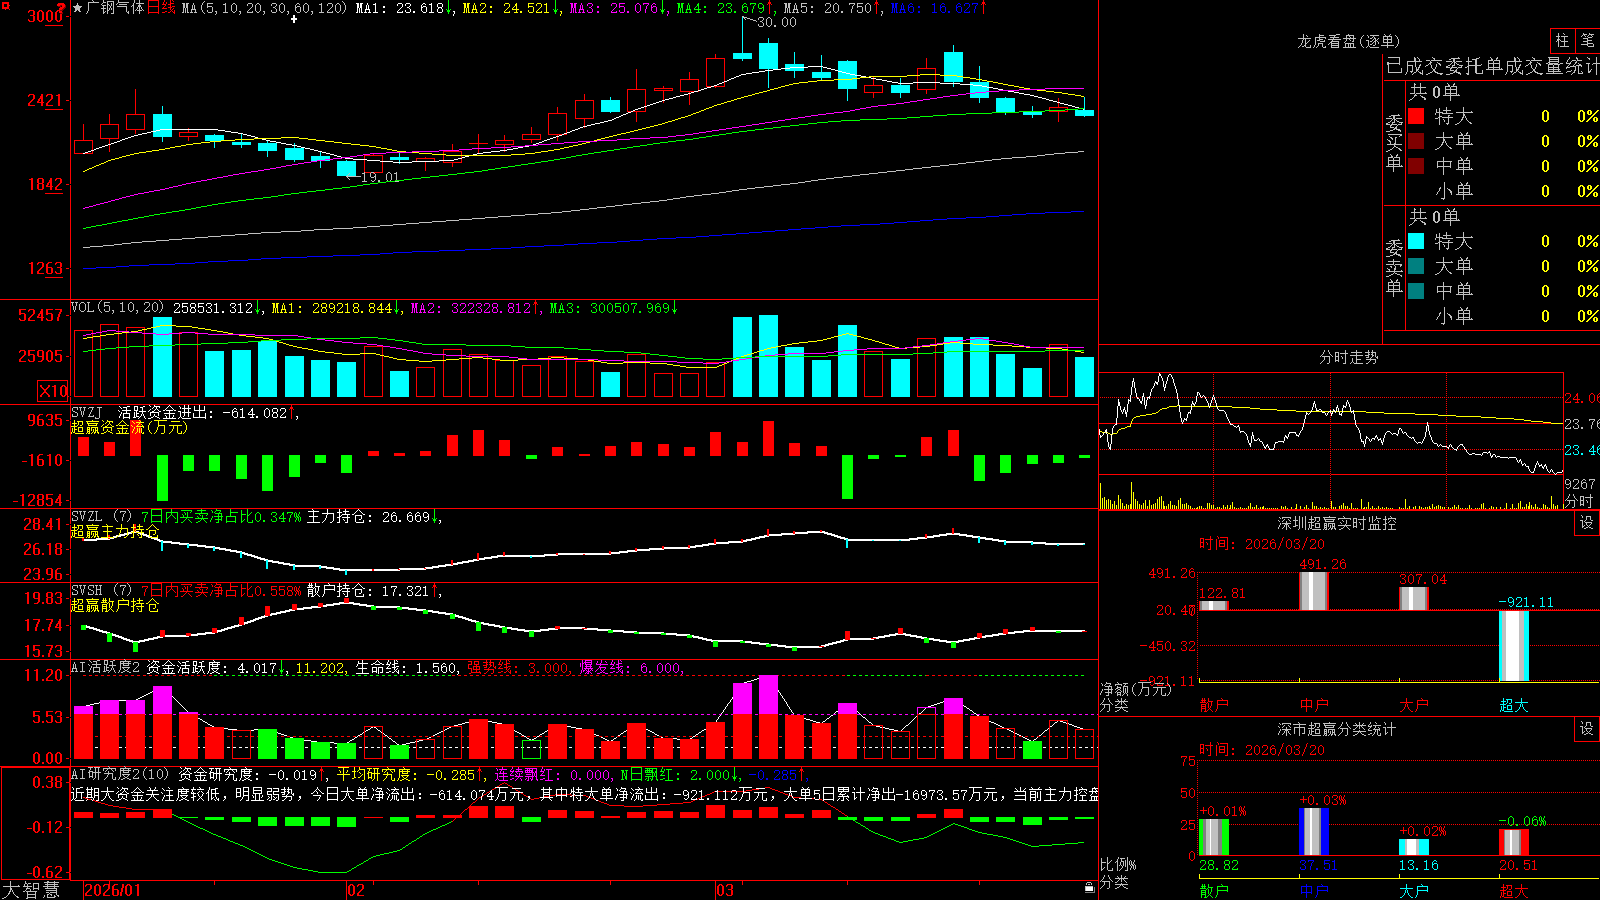Viewport: 1600px width, 900px height.
Task: Select 中户 in 深圳超赢实时监控 chart
Action: pos(1314,705)
